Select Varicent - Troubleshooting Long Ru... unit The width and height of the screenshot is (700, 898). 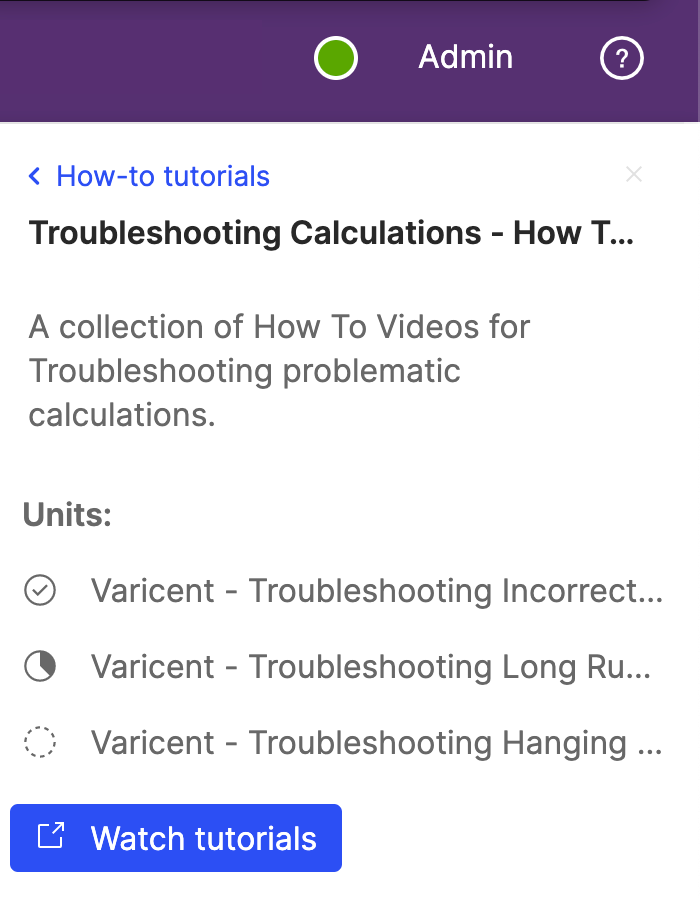(x=370, y=667)
